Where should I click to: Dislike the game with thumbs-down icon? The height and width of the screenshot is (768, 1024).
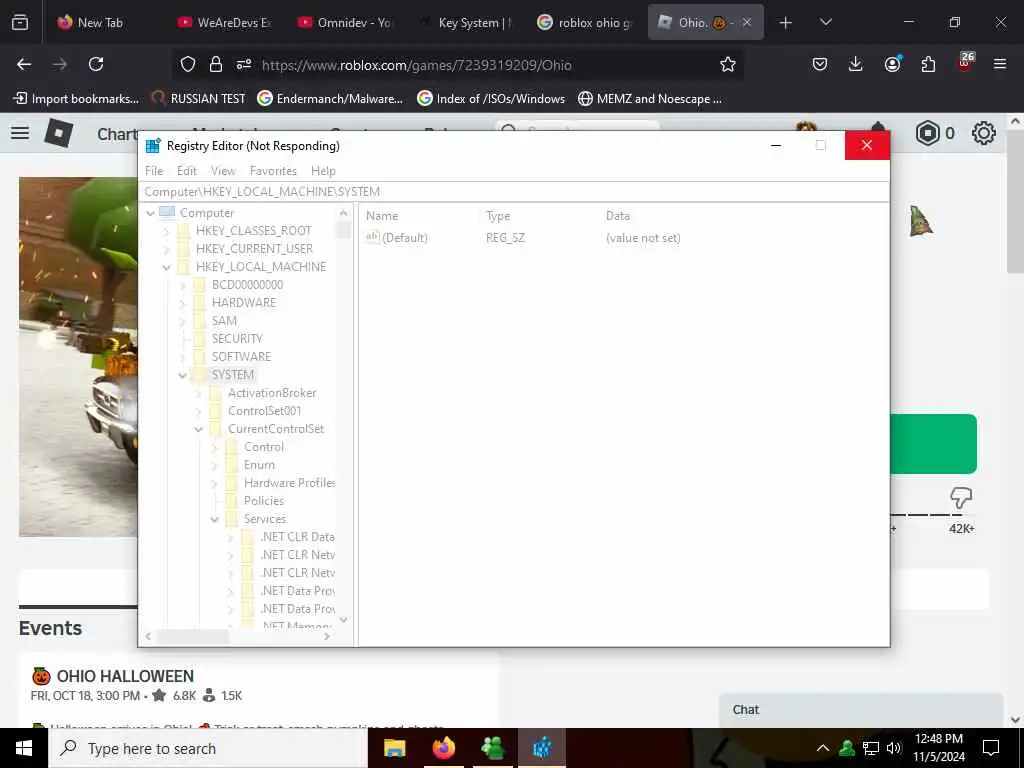click(961, 498)
